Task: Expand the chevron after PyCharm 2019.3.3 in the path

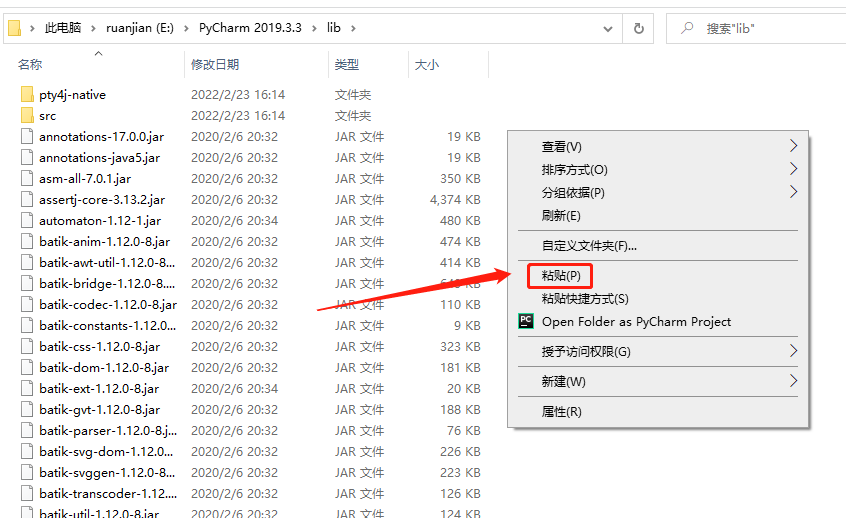Action: point(314,28)
